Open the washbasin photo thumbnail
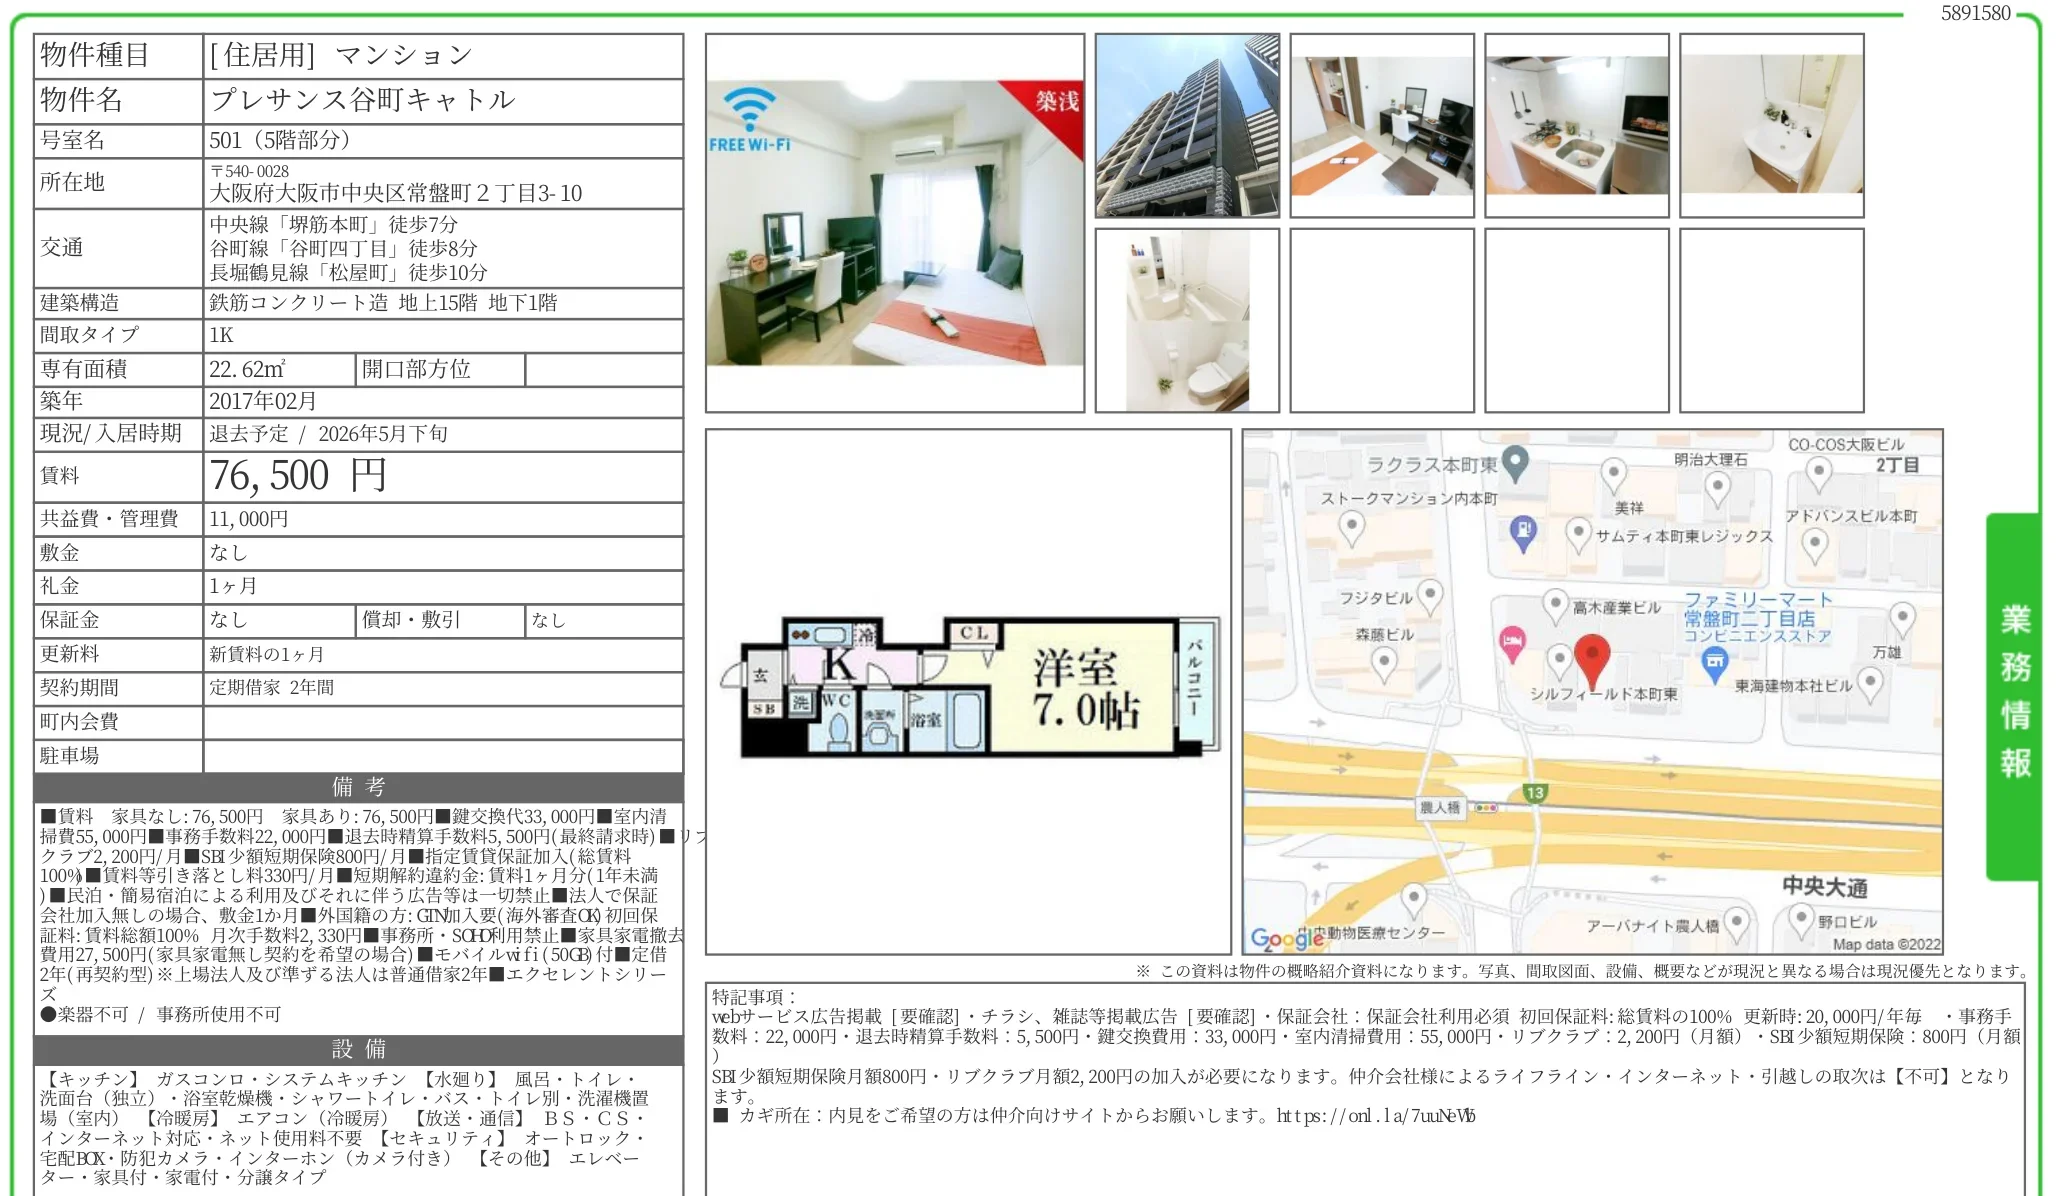Viewport: 2056px width, 1196px height. coord(1771,126)
